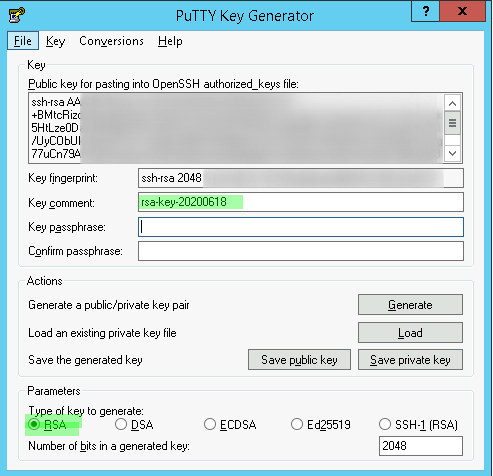Click the 'Key comment:' label
The width and height of the screenshot is (493, 476).
click(x=61, y=203)
